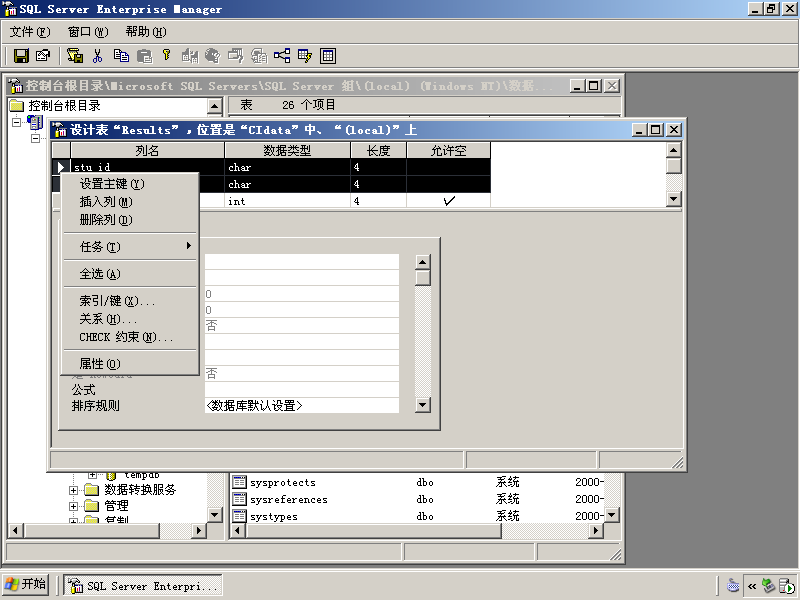Choose 插入列 from the context menu
This screenshot has width=800, height=600.
coord(130,202)
